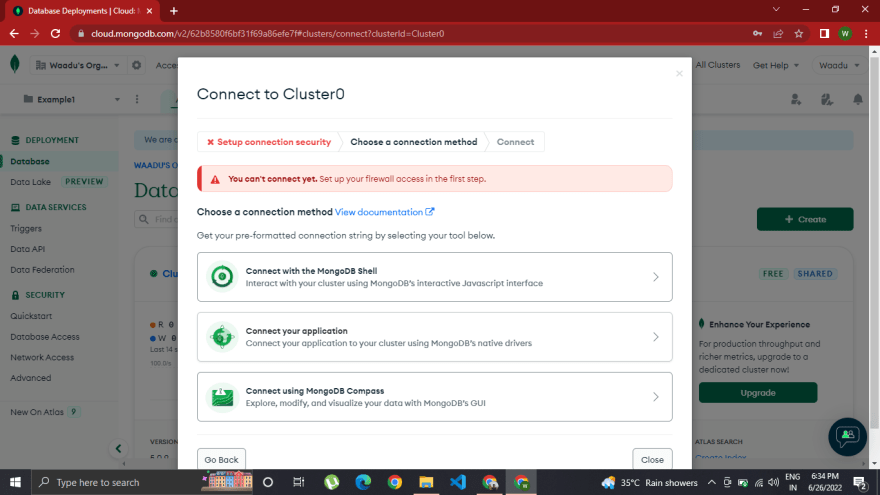Open Data Federation in sidebar
The image size is (880, 495).
pos(42,270)
